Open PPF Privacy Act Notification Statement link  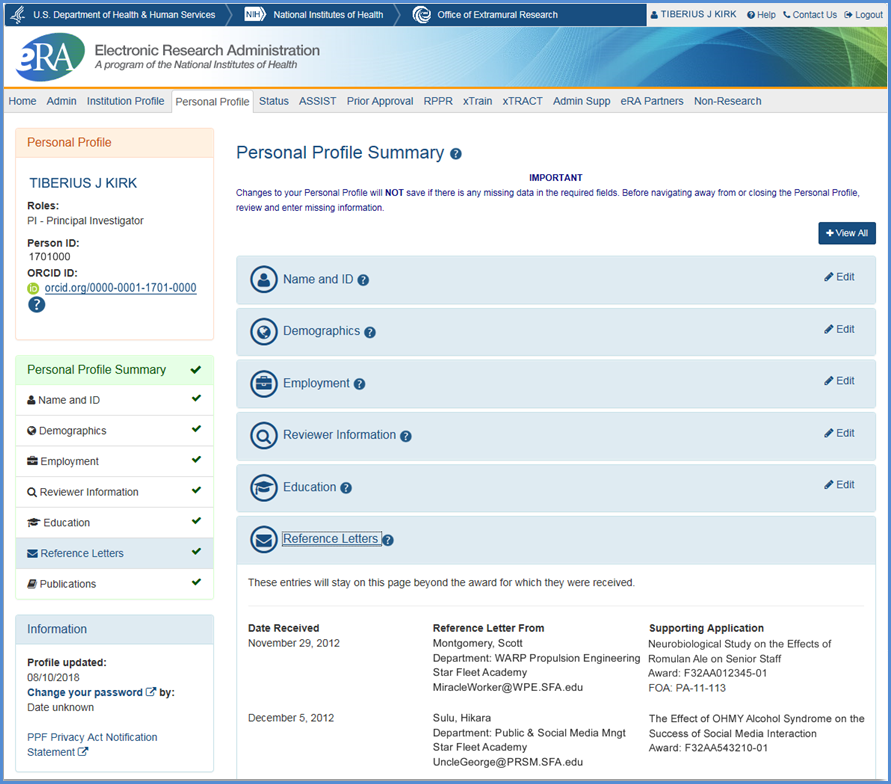coord(92,744)
